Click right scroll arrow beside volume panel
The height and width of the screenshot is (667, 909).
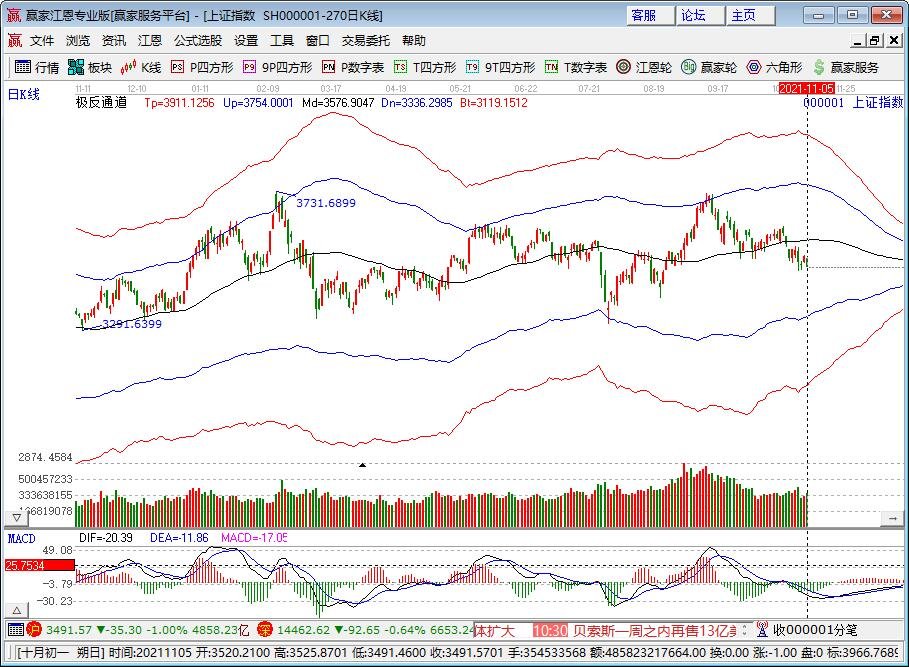[x=894, y=519]
